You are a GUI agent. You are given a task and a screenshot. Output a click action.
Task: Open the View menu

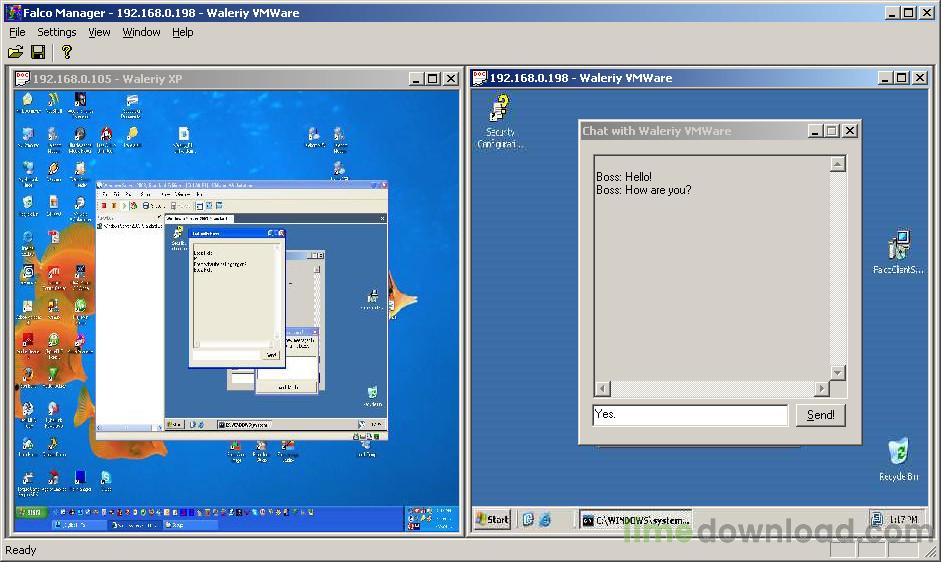tap(99, 32)
